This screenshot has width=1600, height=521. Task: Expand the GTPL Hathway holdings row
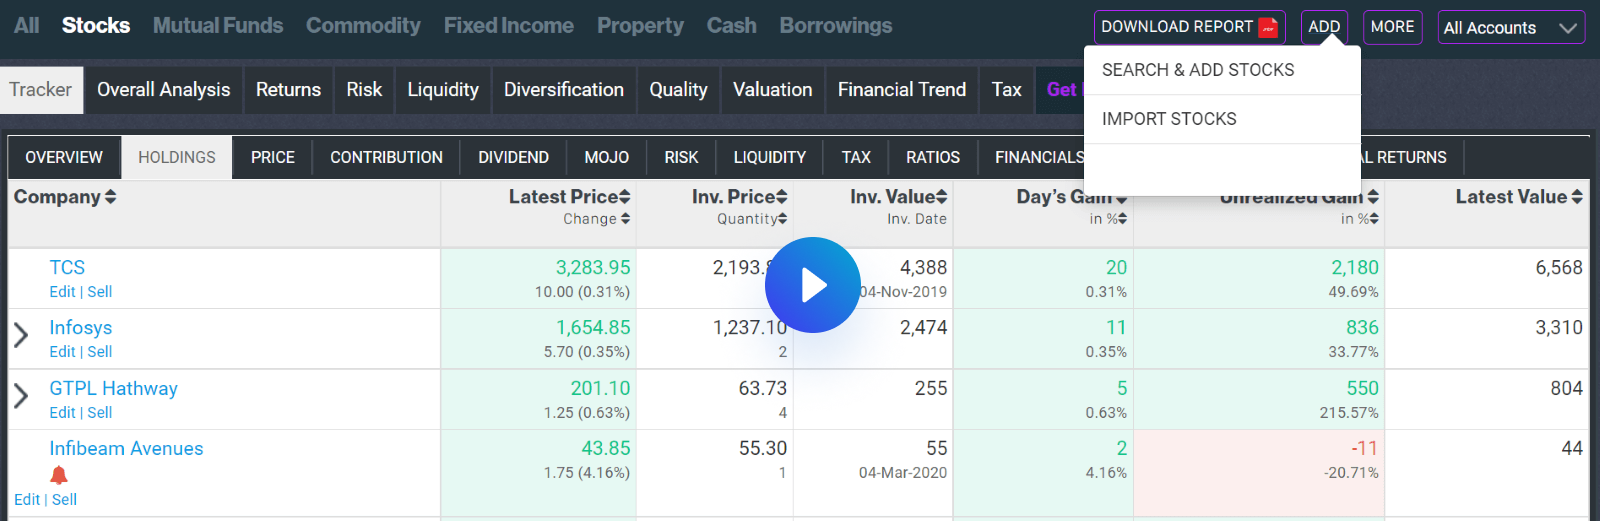tap(21, 396)
